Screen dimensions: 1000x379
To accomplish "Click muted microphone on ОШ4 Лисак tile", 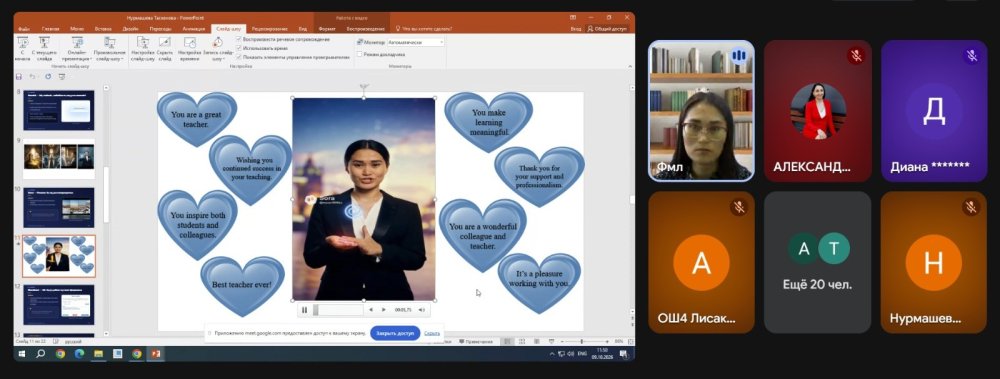I will [x=739, y=207].
